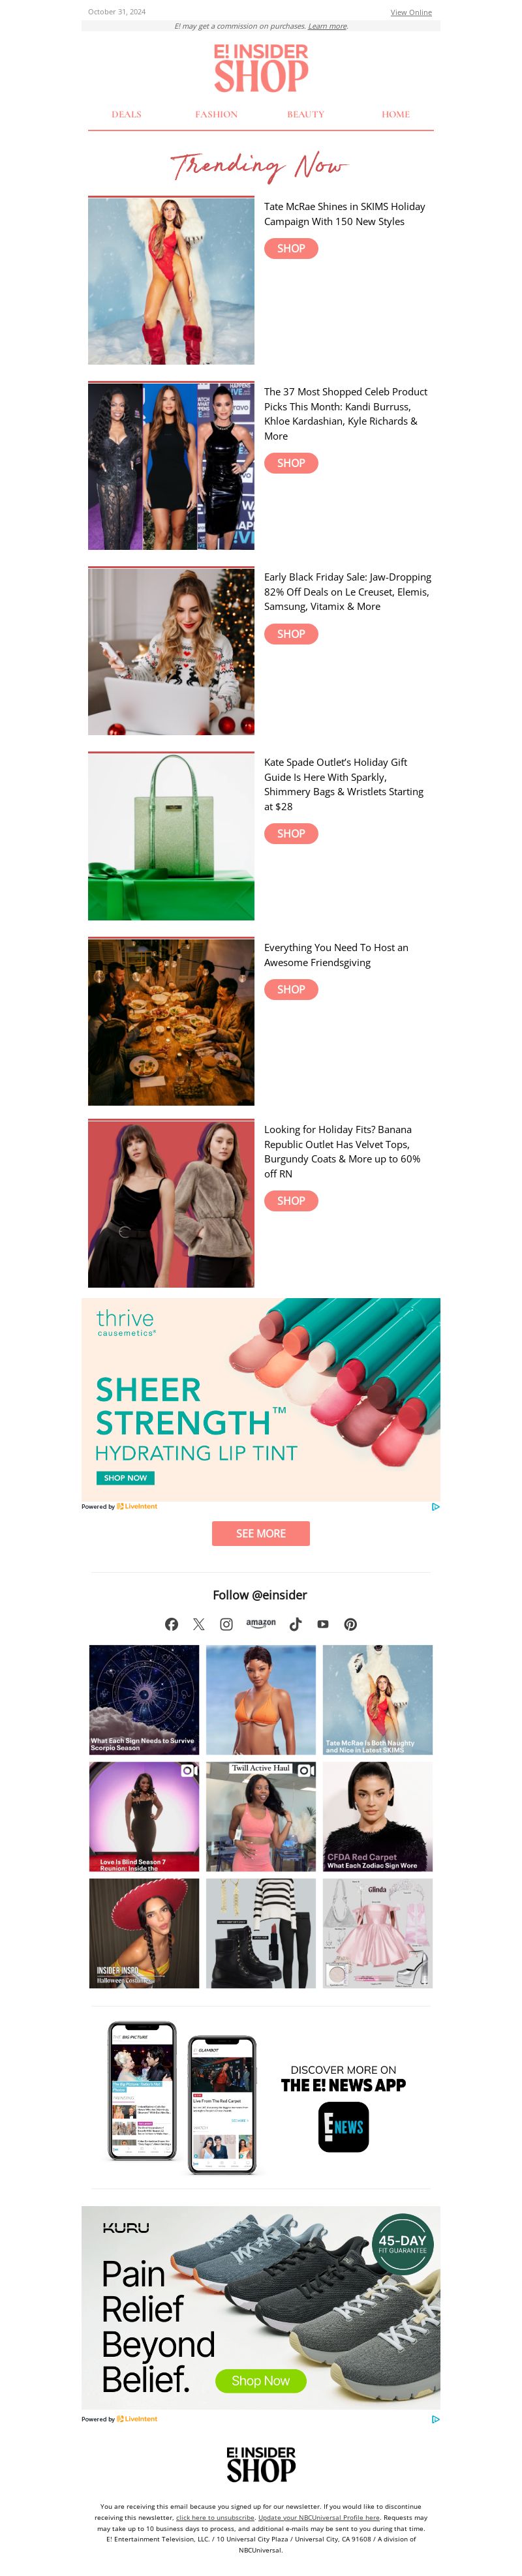Open the View Online link

tap(411, 12)
